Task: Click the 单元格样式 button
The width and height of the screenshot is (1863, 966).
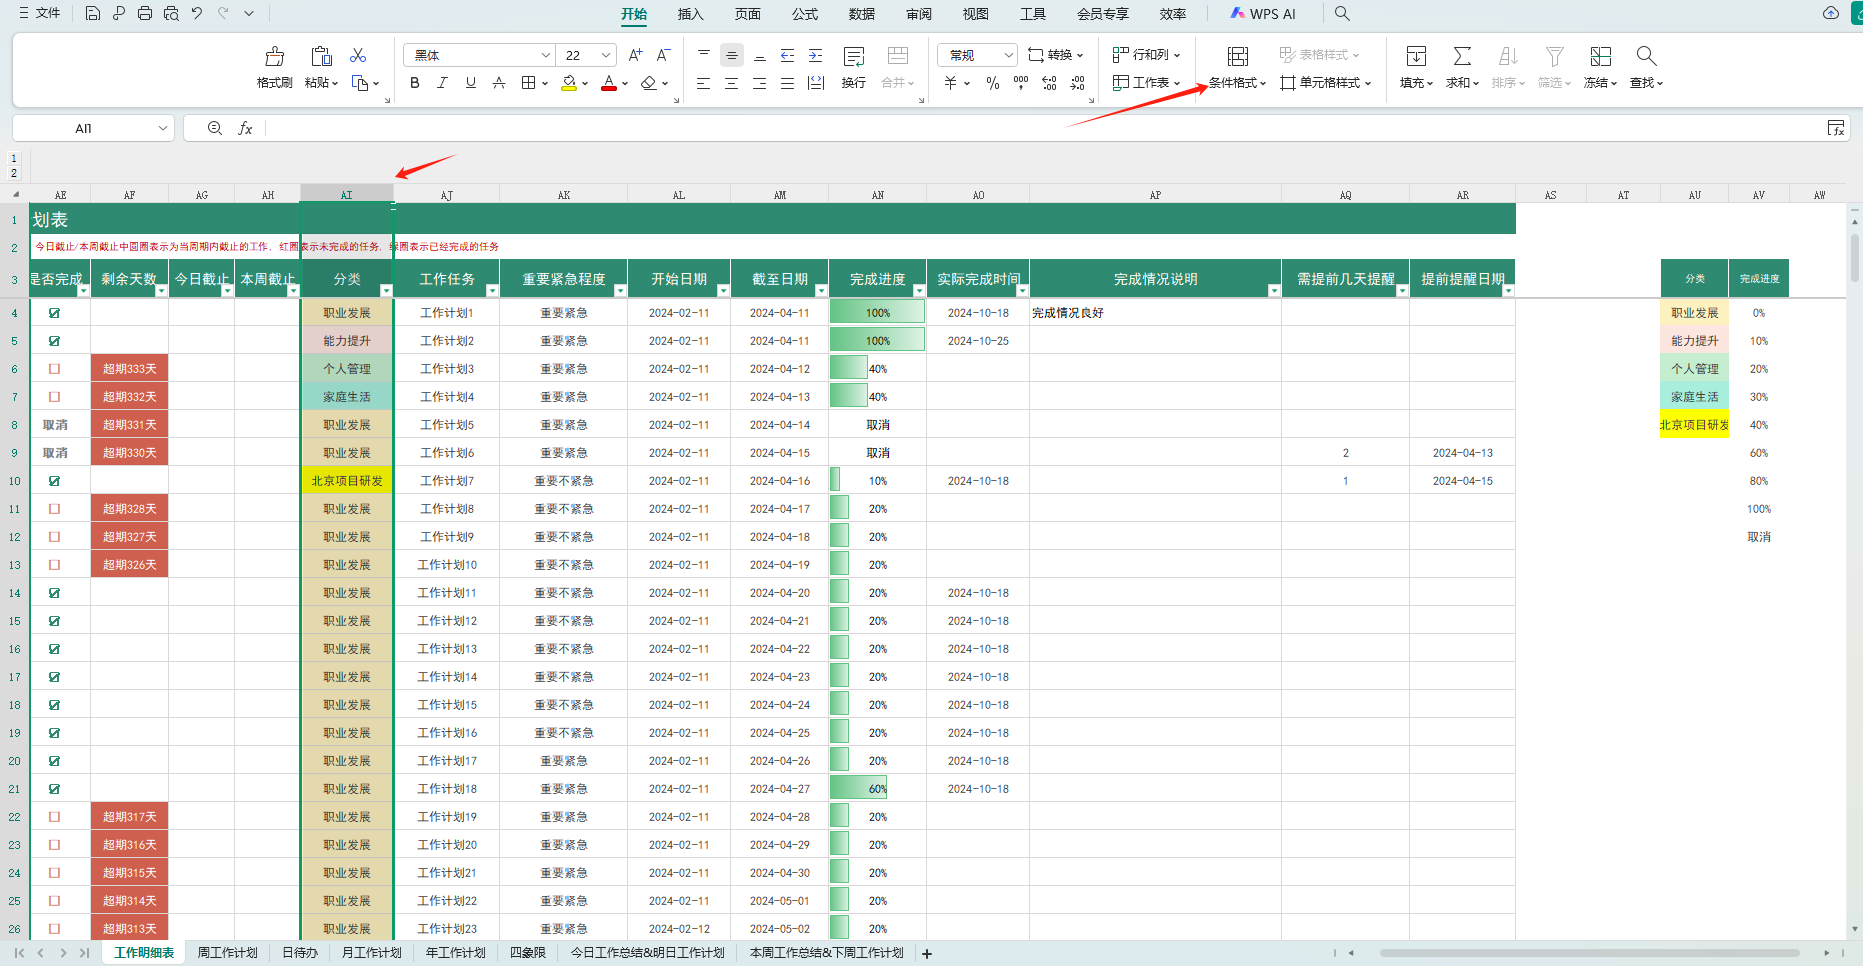Action: pos(1326,83)
